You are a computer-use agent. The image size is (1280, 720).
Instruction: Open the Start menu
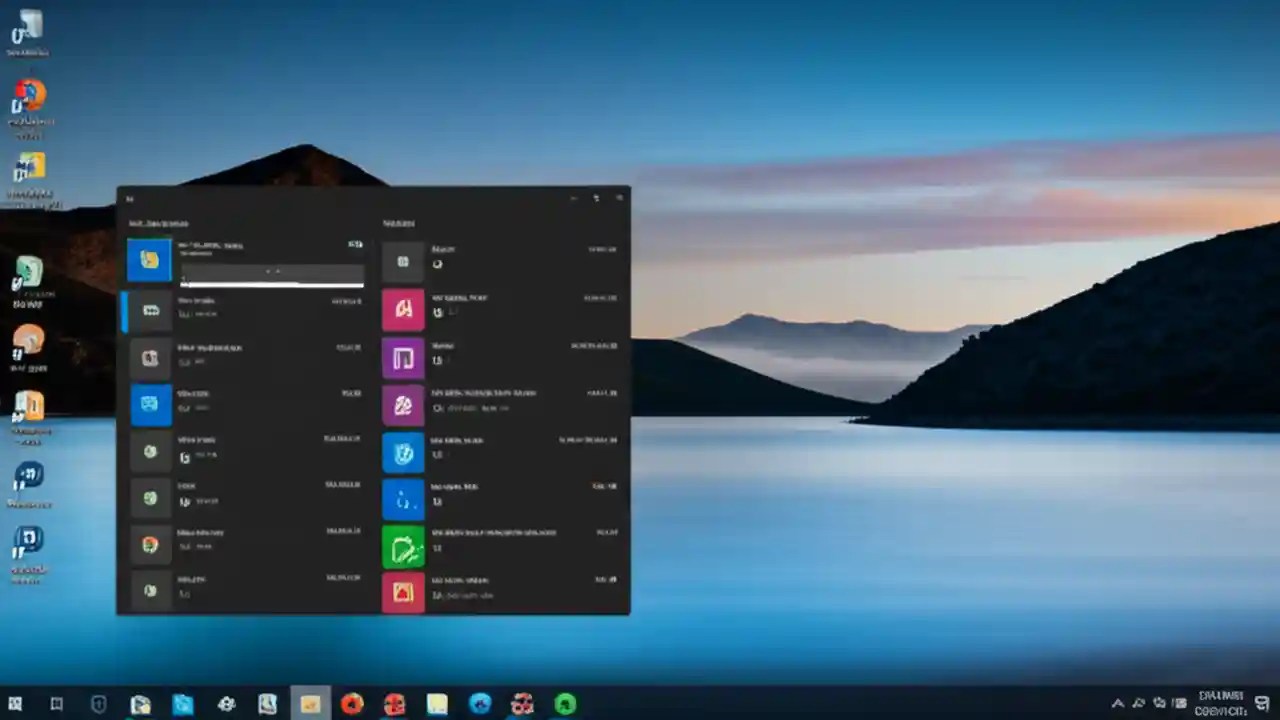[15, 705]
